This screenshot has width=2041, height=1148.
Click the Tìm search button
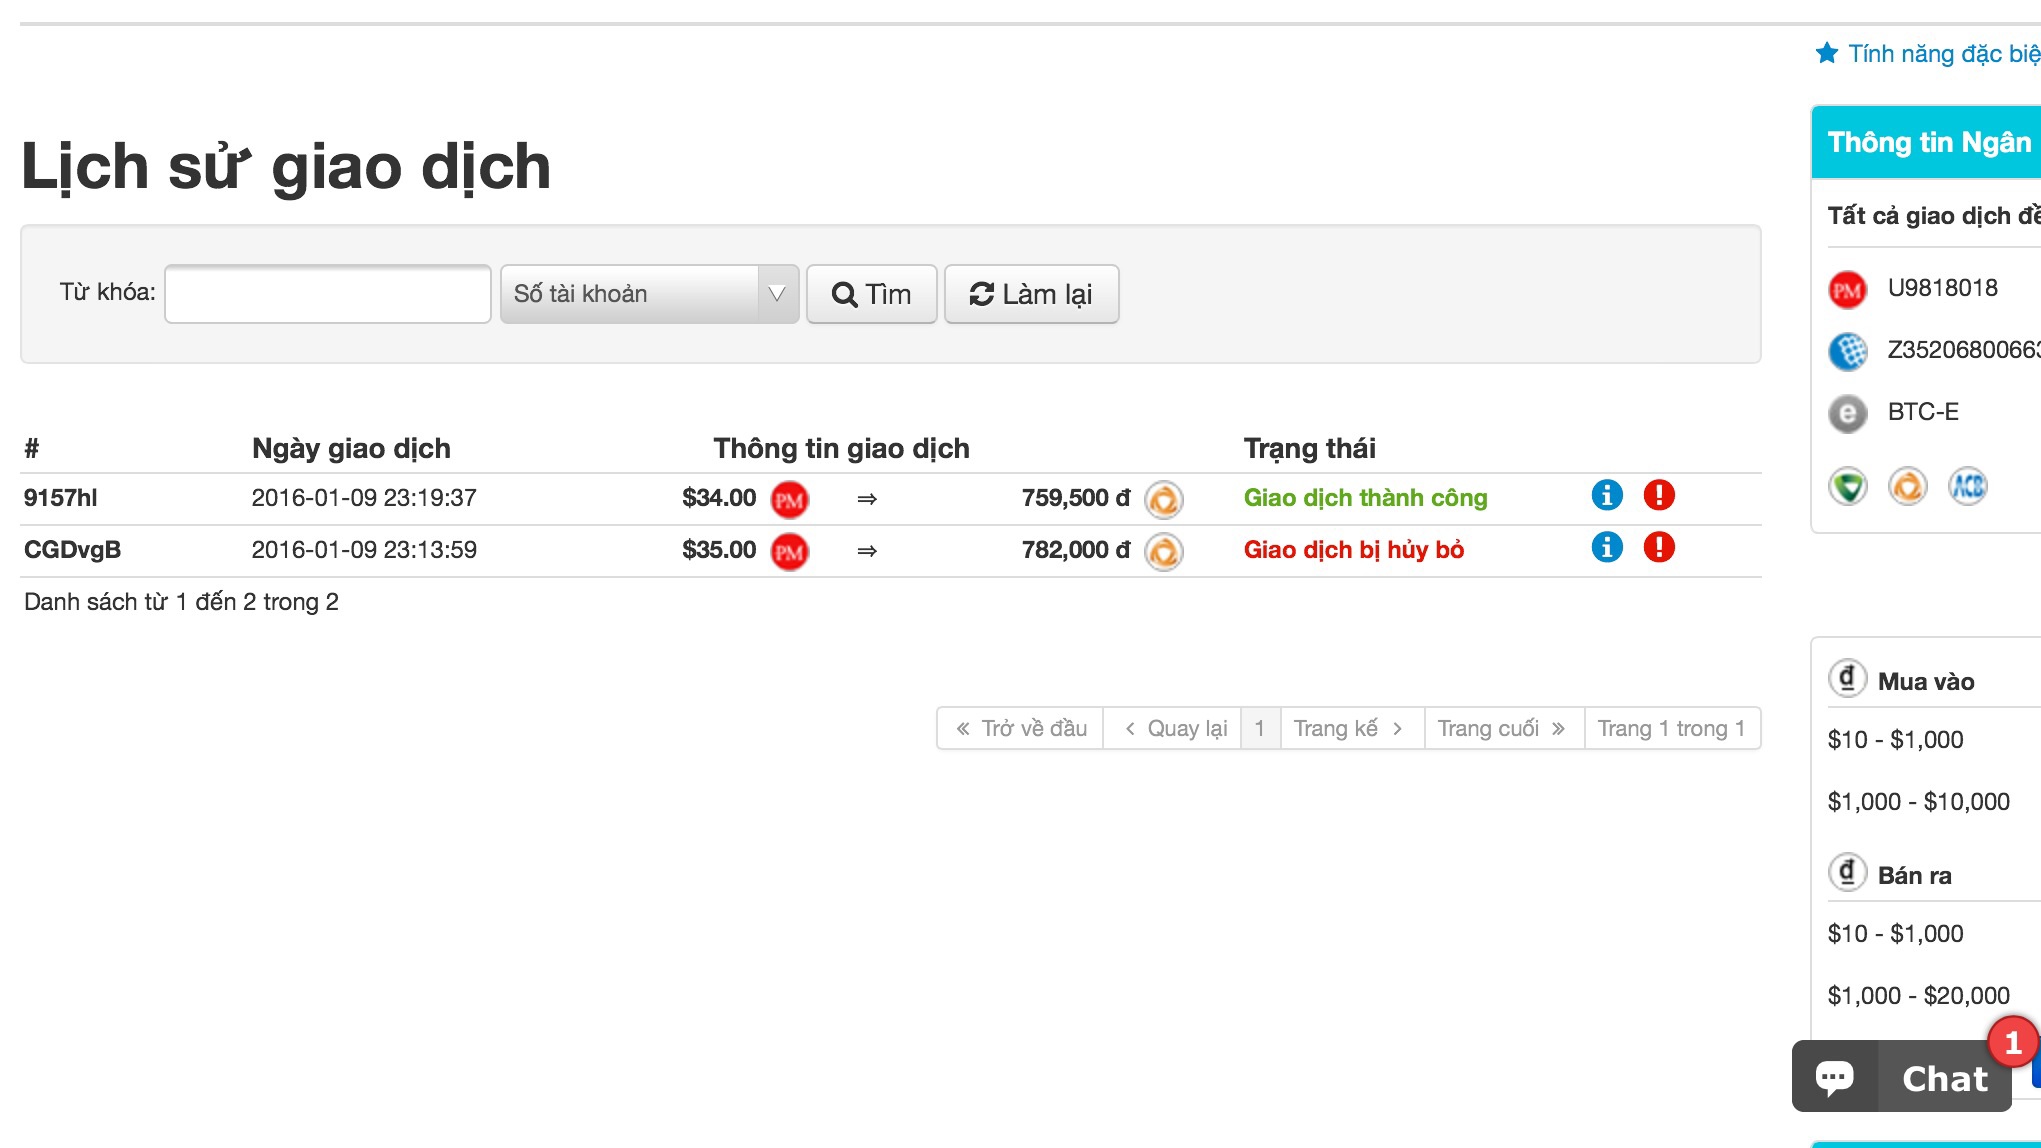pos(871,294)
